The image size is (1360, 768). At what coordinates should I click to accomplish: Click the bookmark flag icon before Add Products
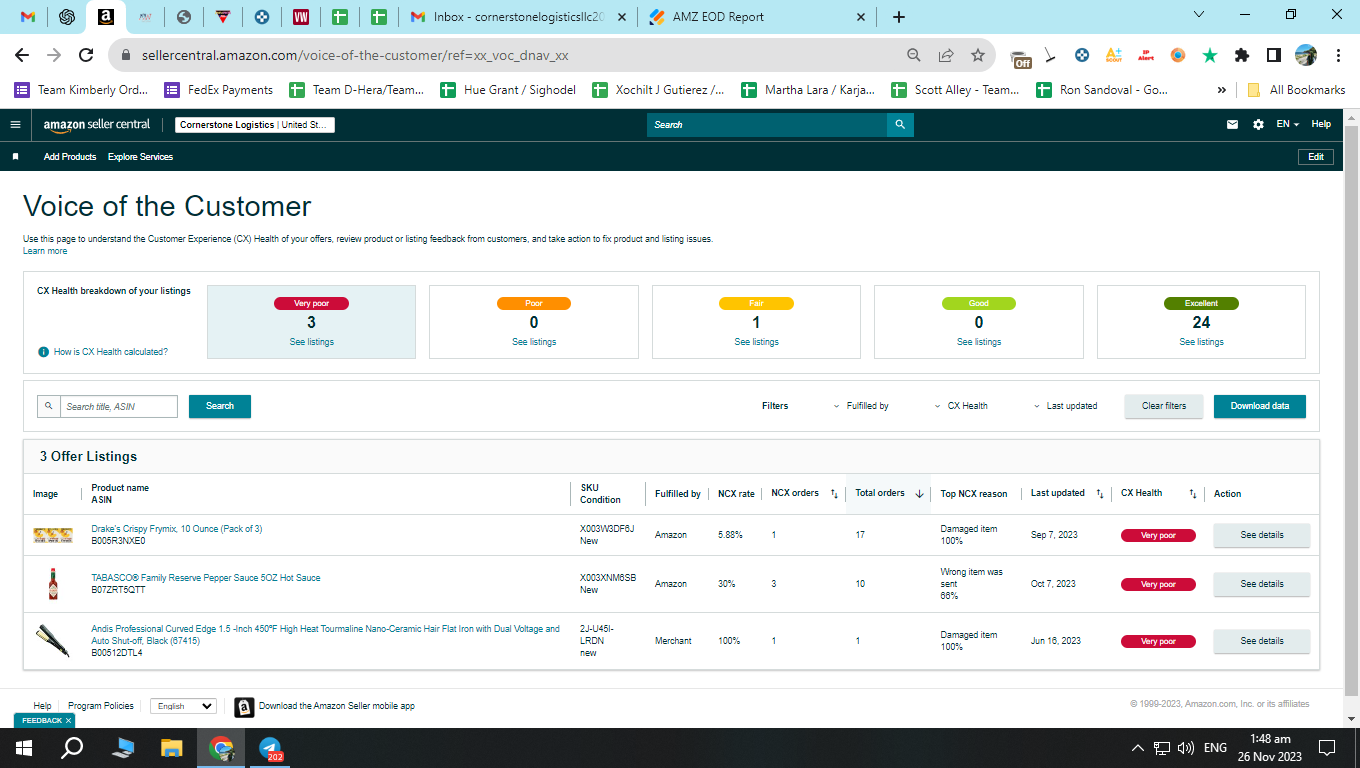click(x=15, y=157)
